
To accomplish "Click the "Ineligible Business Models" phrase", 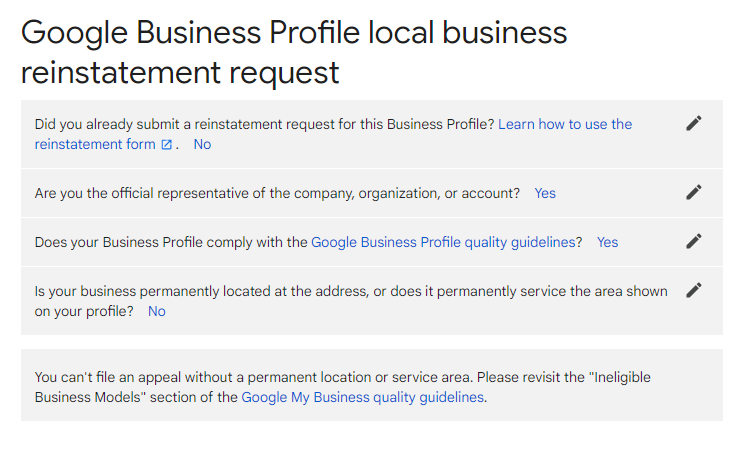I will point(342,387).
